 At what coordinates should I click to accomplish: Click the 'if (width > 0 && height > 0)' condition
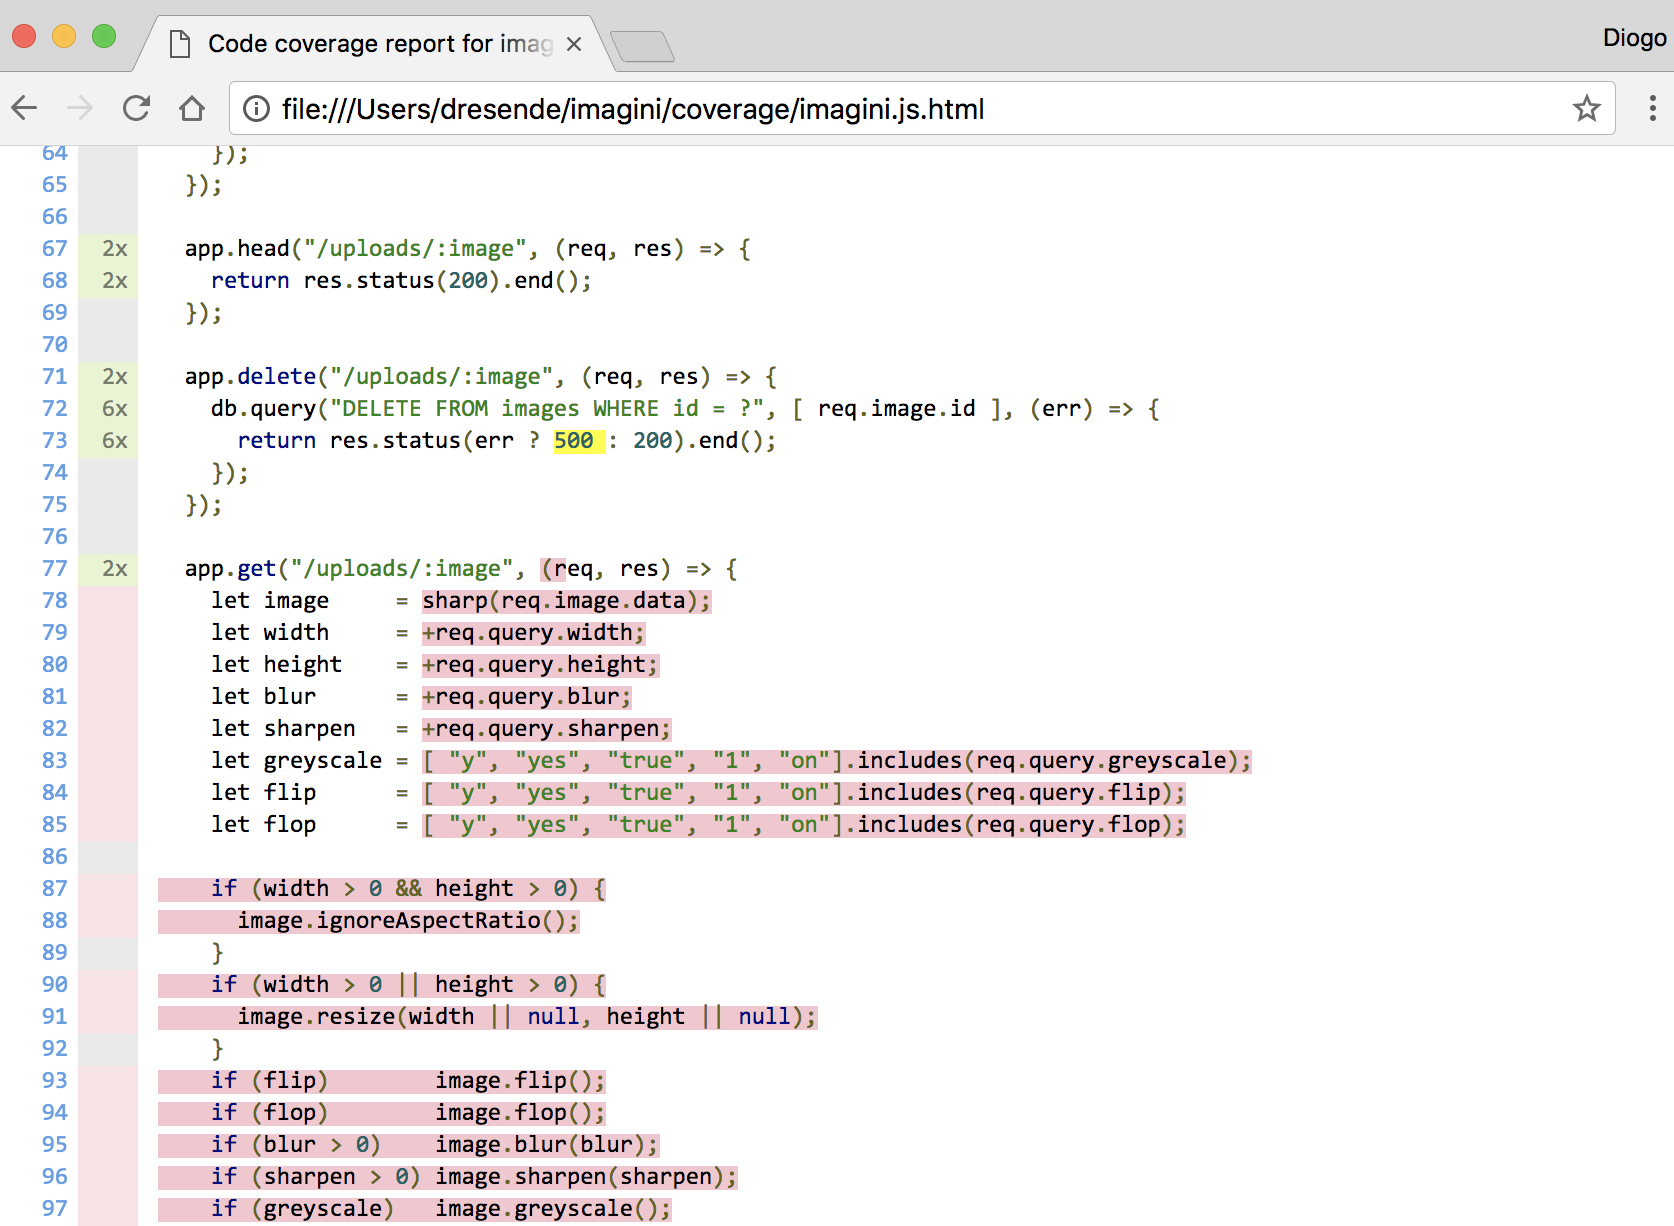tap(395, 889)
